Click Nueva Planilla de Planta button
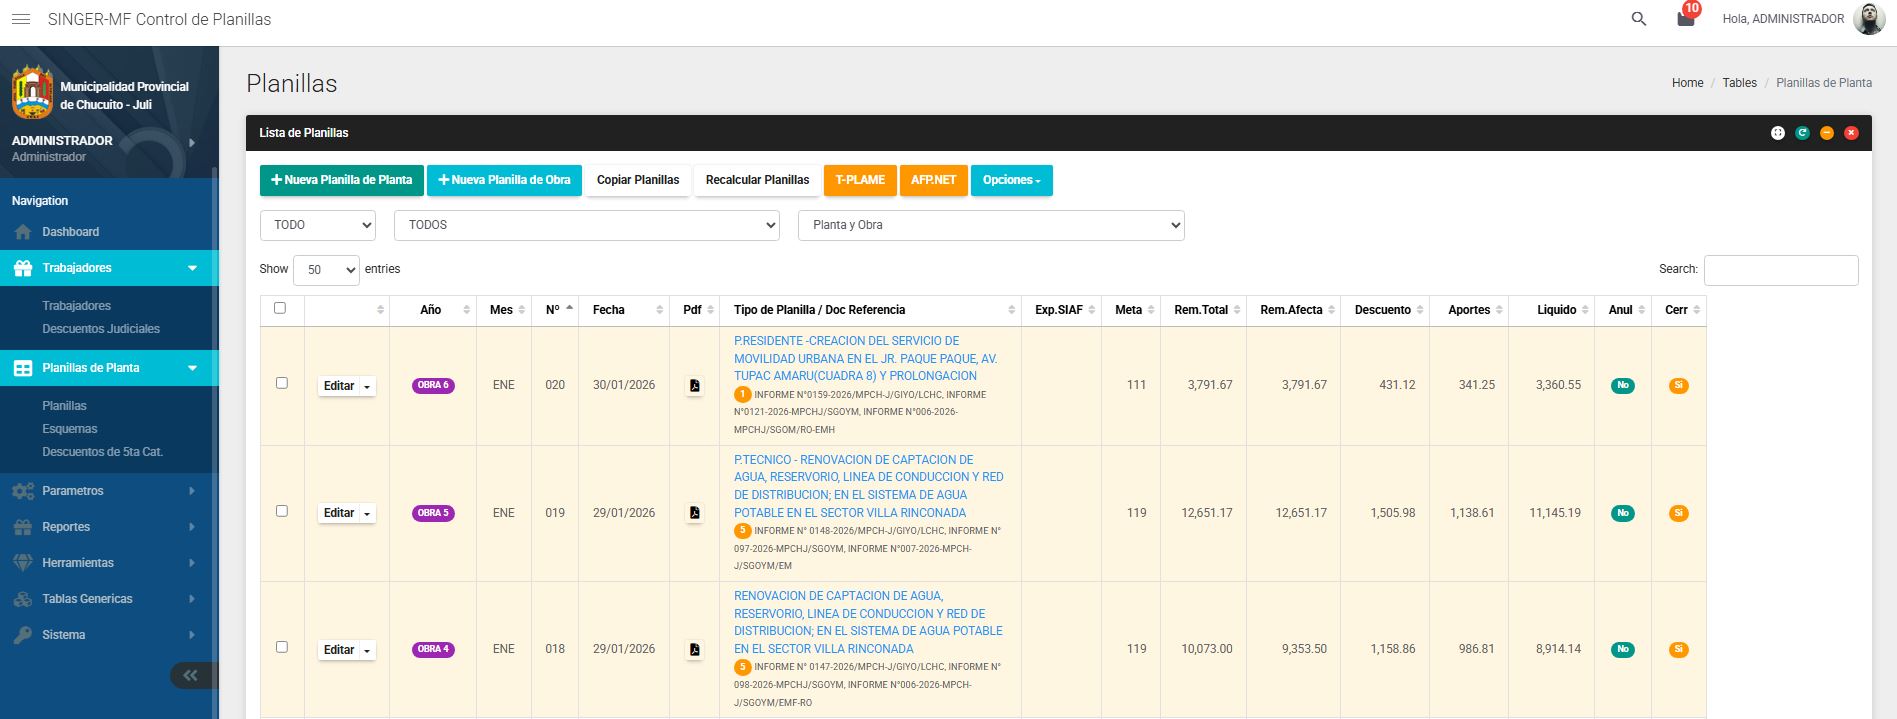 click(341, 180)
